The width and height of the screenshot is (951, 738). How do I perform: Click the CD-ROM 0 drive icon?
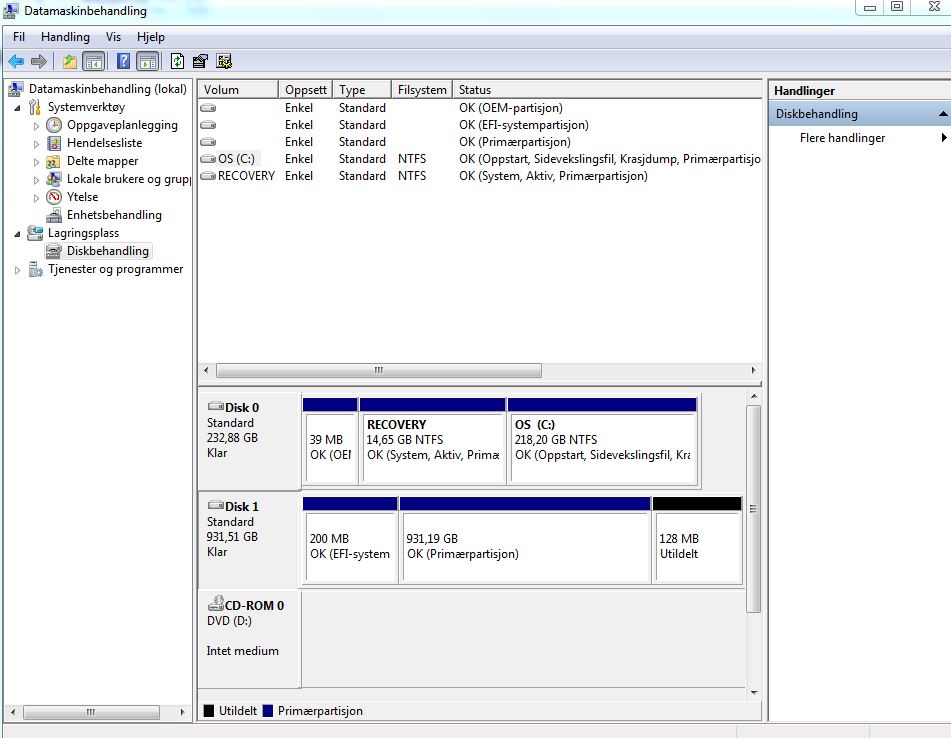[x=215, y=603]
